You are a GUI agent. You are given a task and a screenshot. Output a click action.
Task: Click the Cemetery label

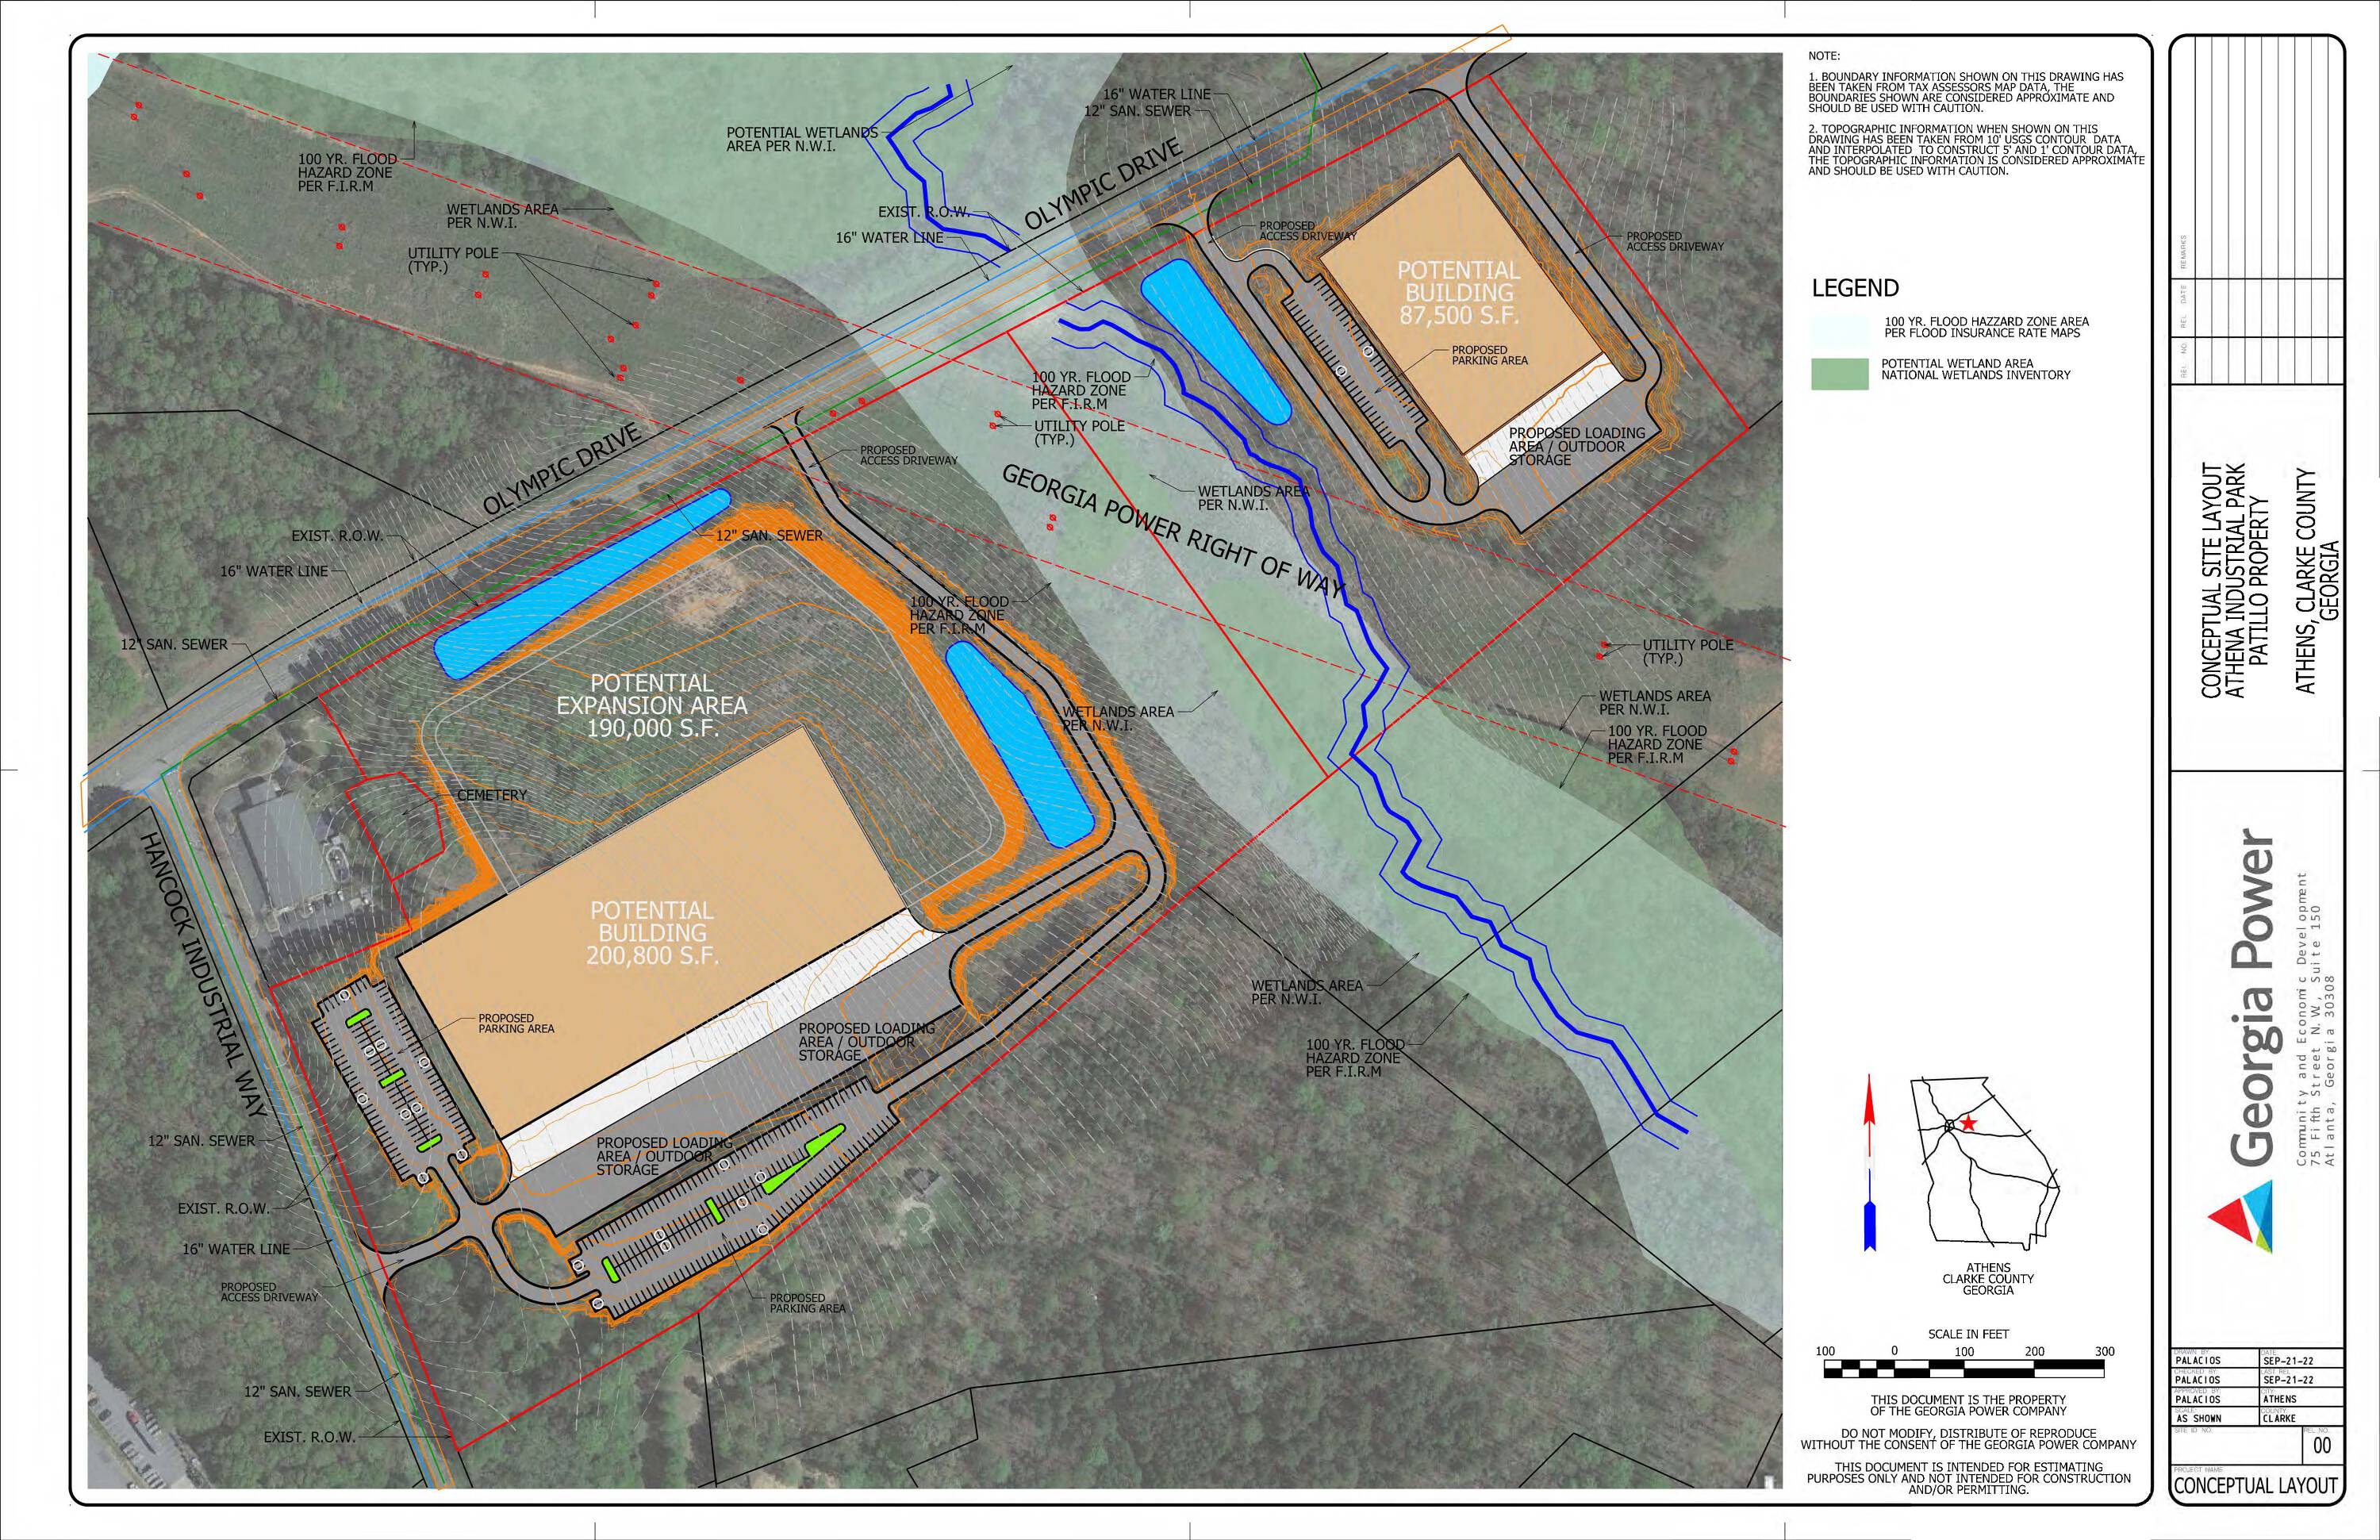point(491,795)
